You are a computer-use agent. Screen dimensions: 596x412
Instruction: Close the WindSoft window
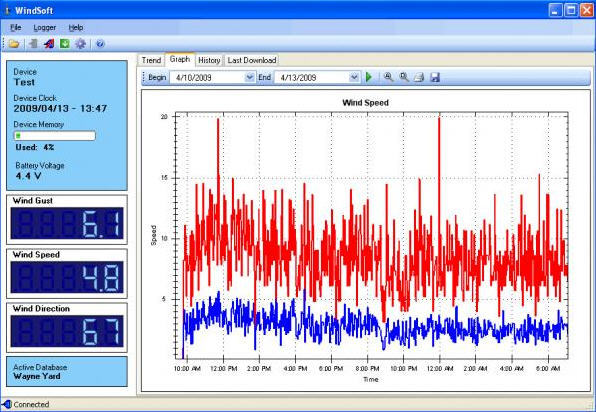pos(586,11)
